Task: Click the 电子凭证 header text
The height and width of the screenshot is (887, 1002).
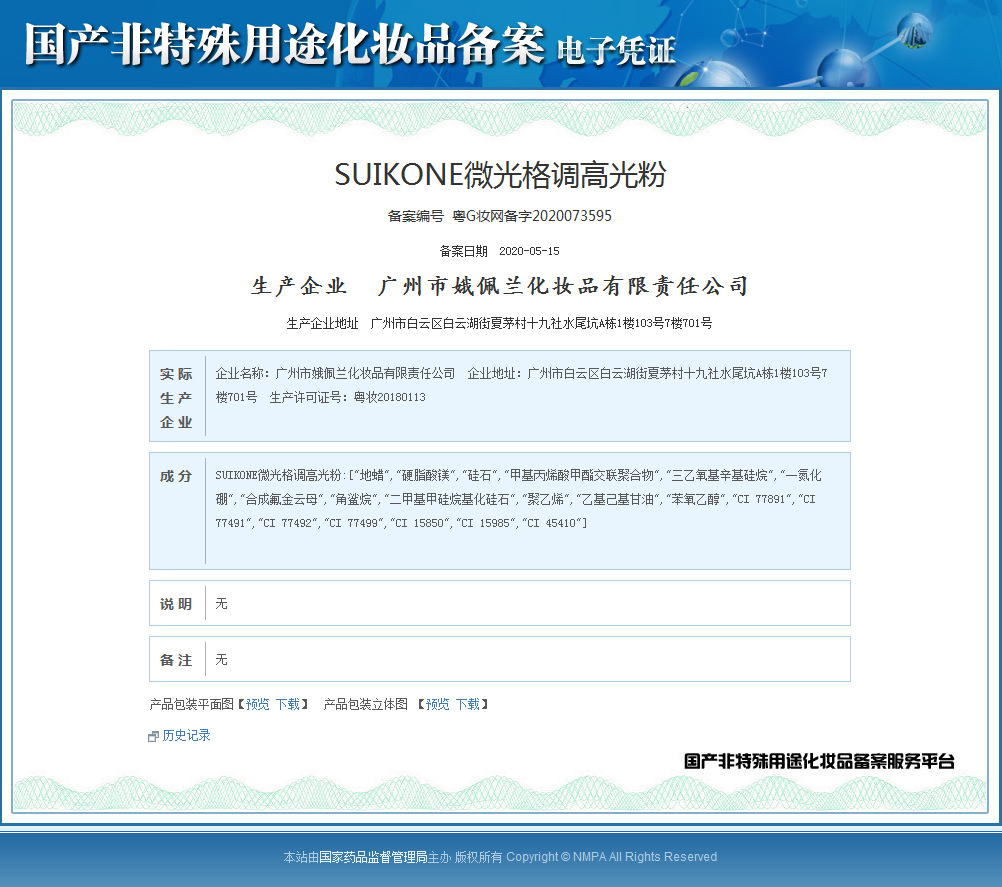Action: point(615,49)
